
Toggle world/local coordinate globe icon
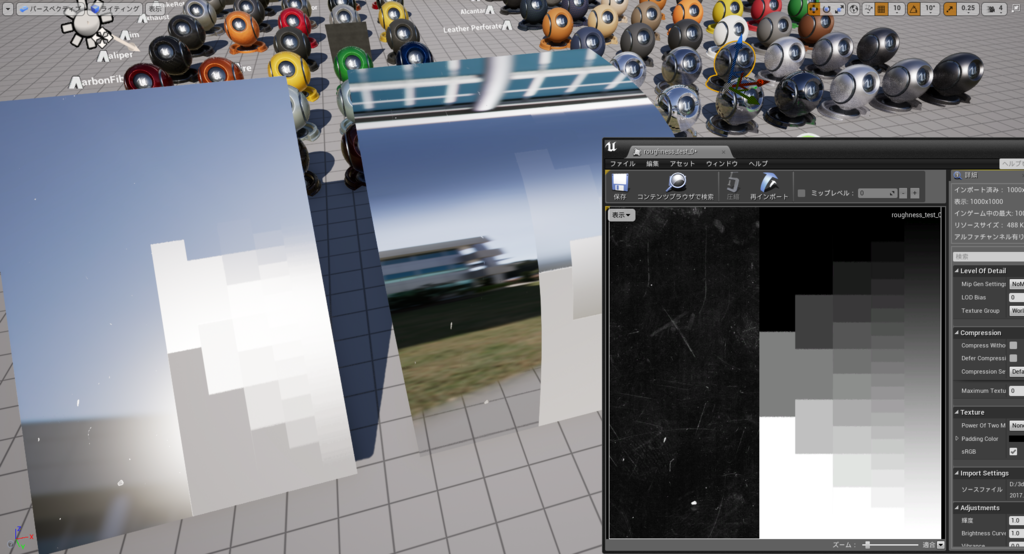point(854,9)
